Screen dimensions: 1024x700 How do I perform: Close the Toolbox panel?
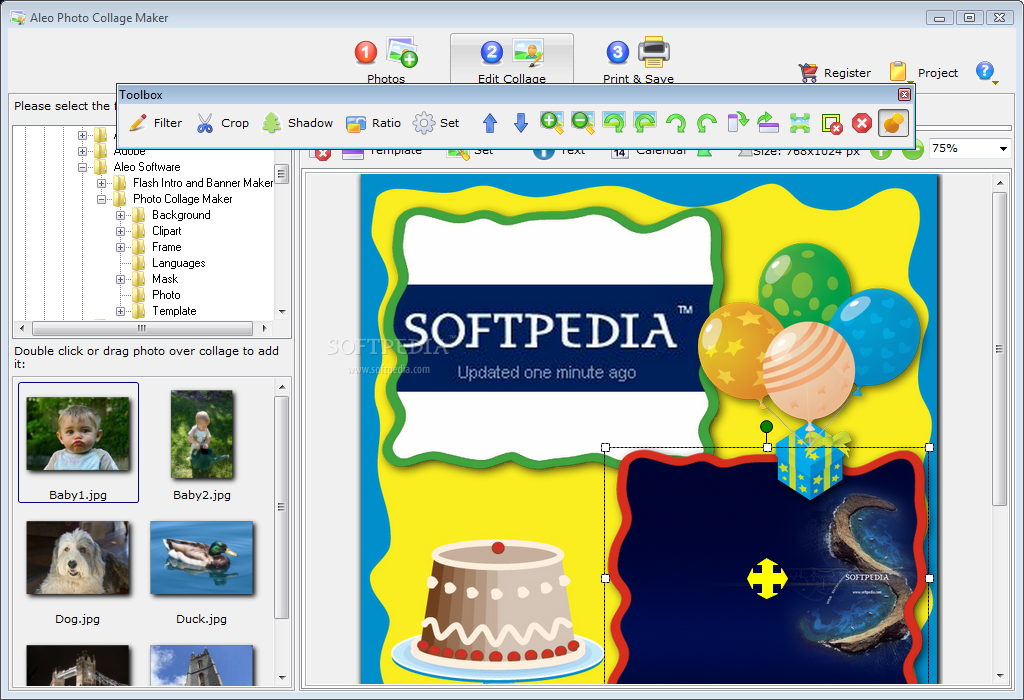point(904,95)
